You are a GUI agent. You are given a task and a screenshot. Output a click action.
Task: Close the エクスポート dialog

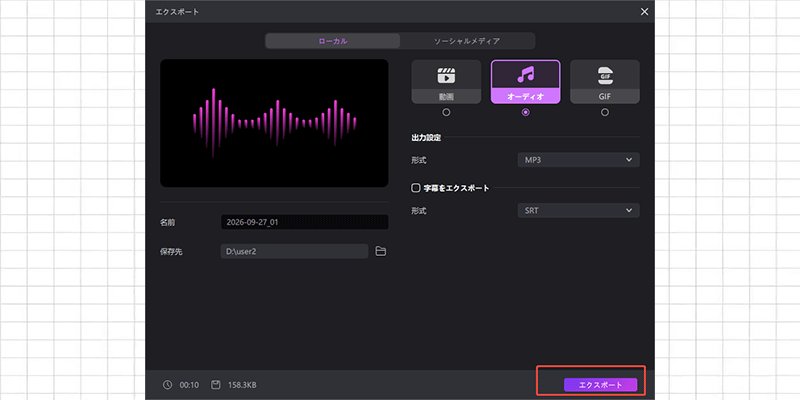644,11
